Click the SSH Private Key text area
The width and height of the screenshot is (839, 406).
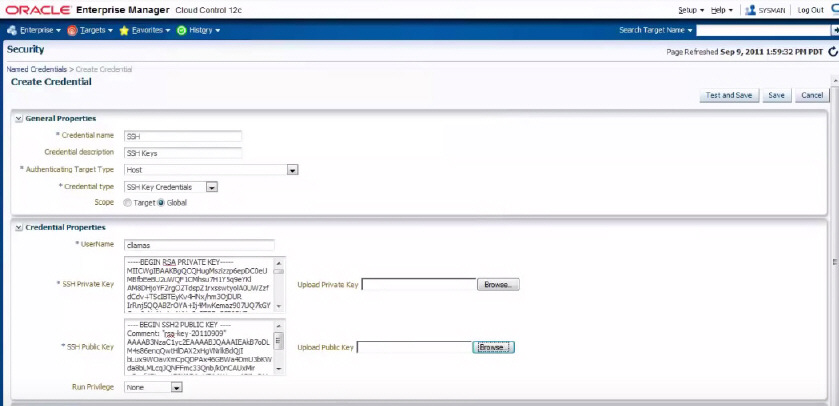199,285
